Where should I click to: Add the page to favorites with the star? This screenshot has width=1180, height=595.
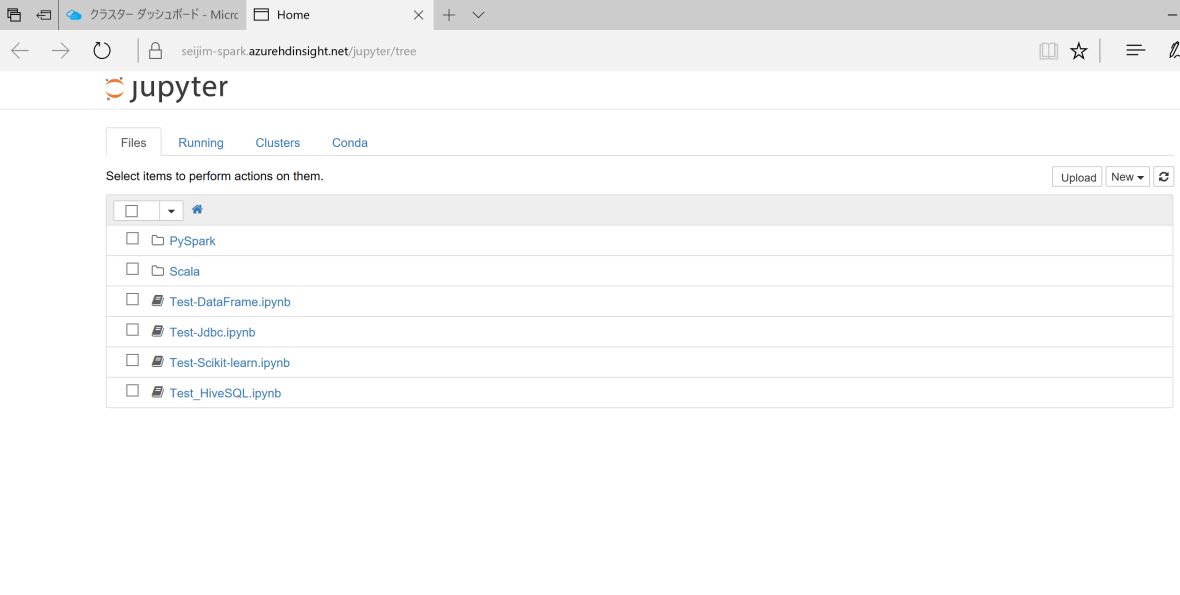(1079, 50)
